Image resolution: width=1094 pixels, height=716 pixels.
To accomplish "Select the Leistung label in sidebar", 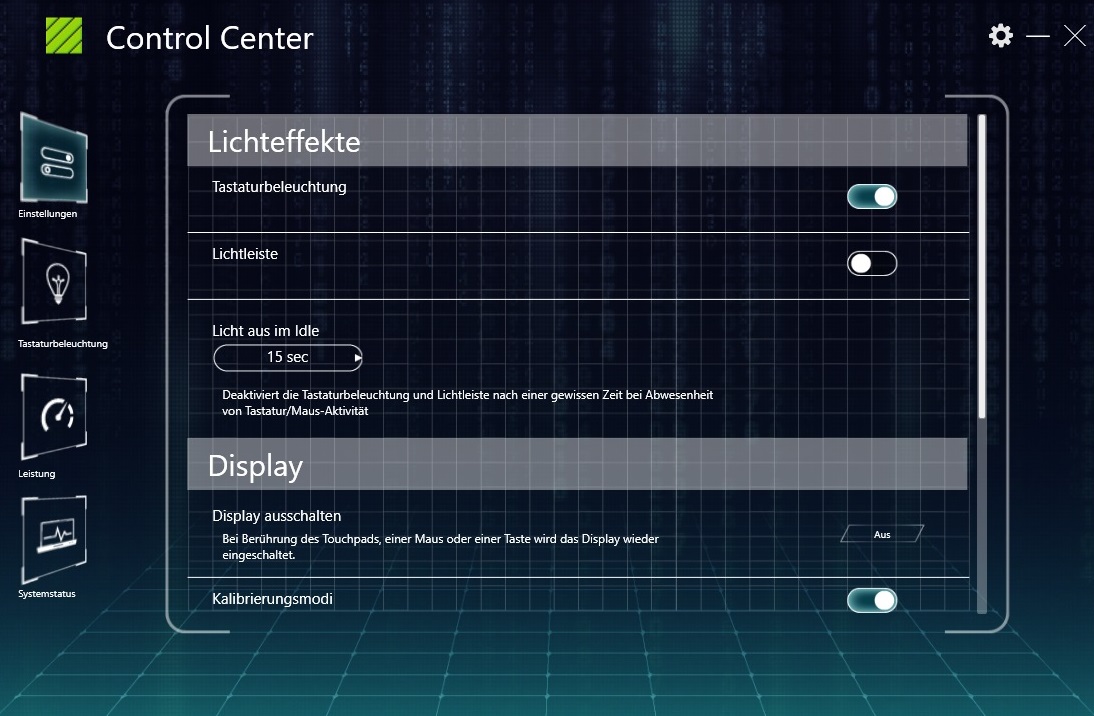I will [x=36, y=473].
